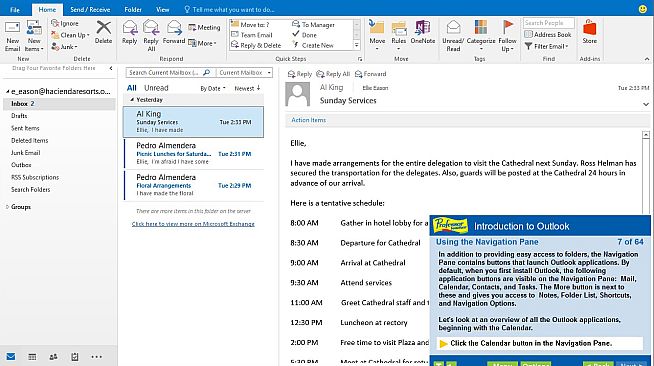654x366 pixels.
Task: Open the Categorize color menu
Action: tap(481, 36)
